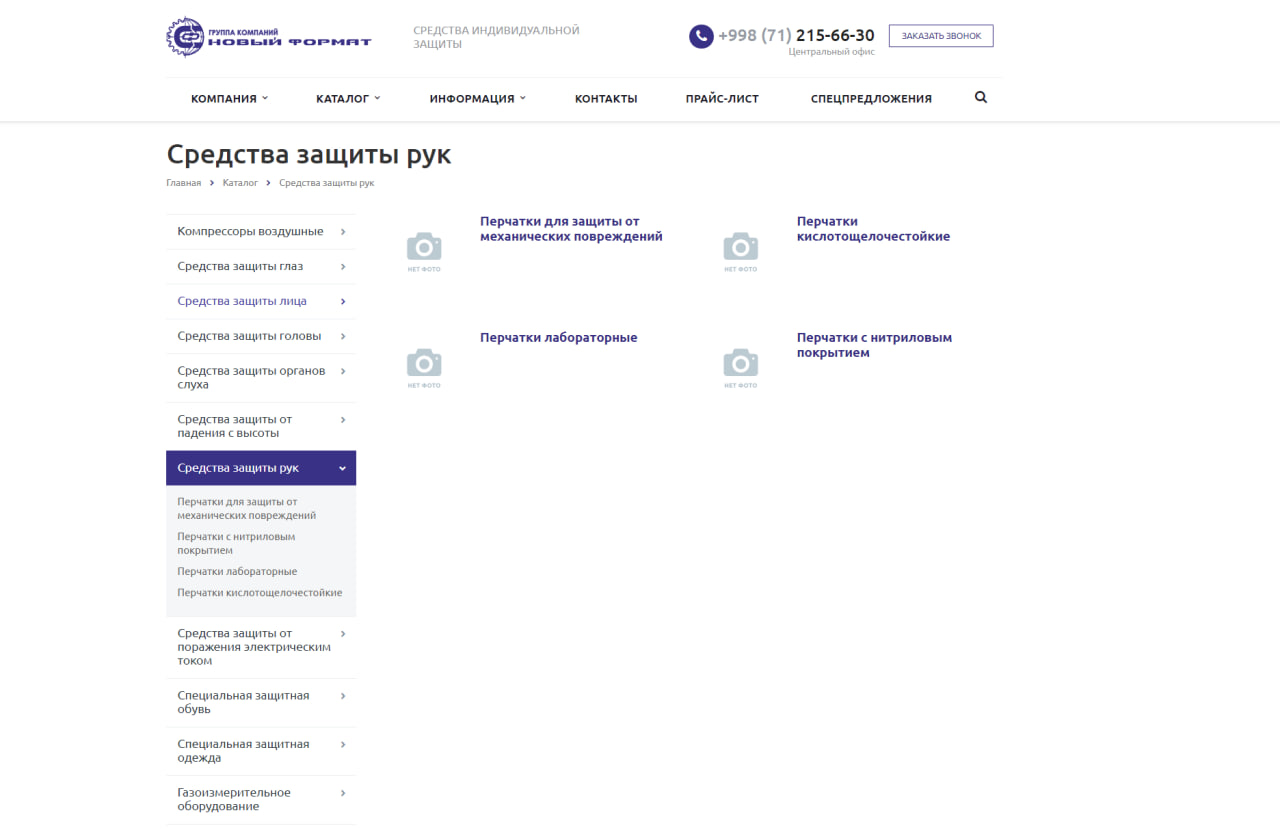Go to Каталог in breadcrumbs

pyautogui.click(x=240, y=183)
